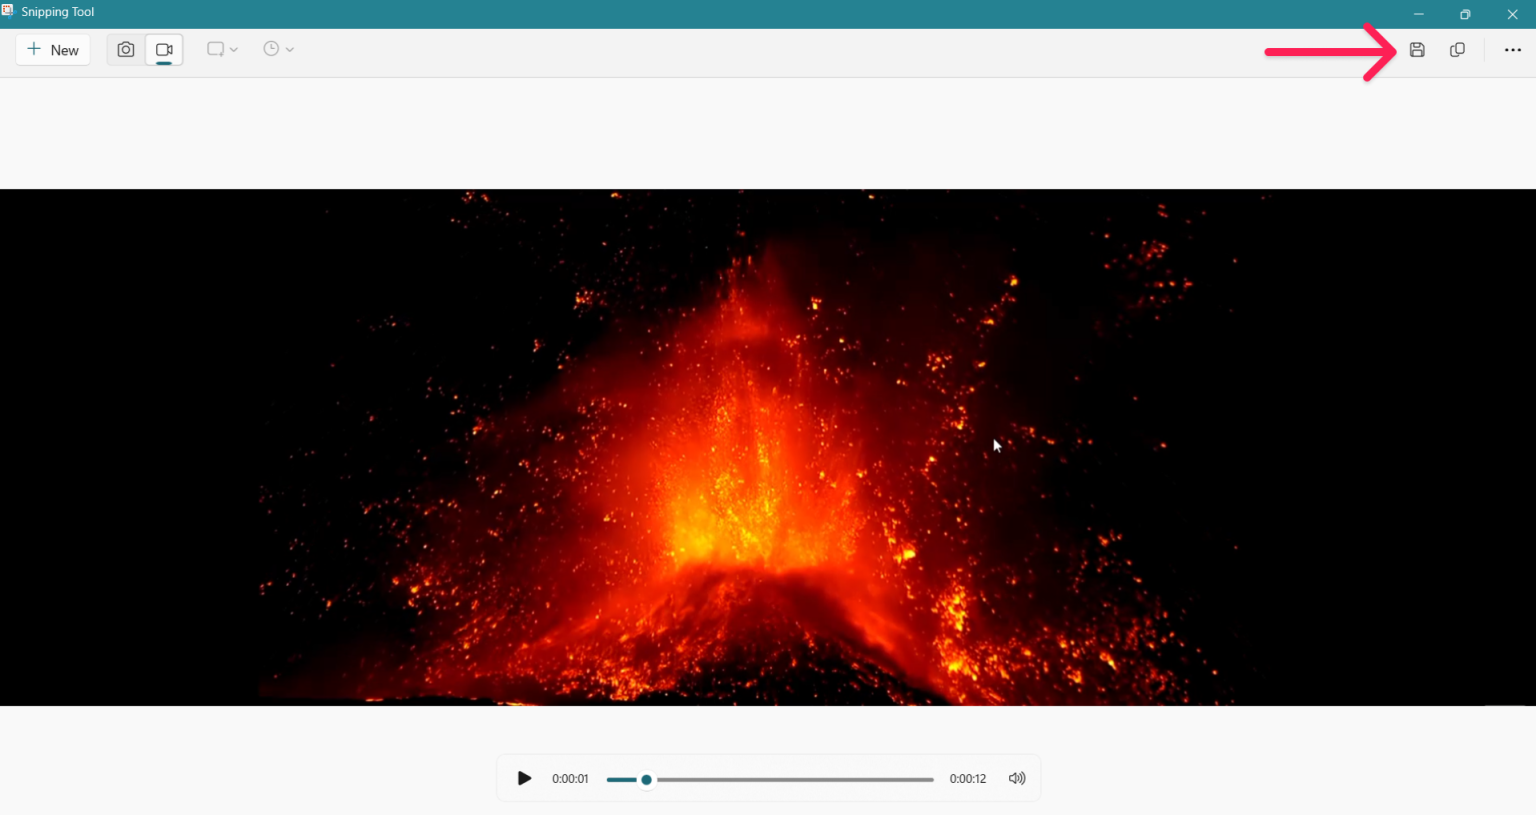
Task: Switch the capture toggle to screenshot mode
Action: [125, 49]
